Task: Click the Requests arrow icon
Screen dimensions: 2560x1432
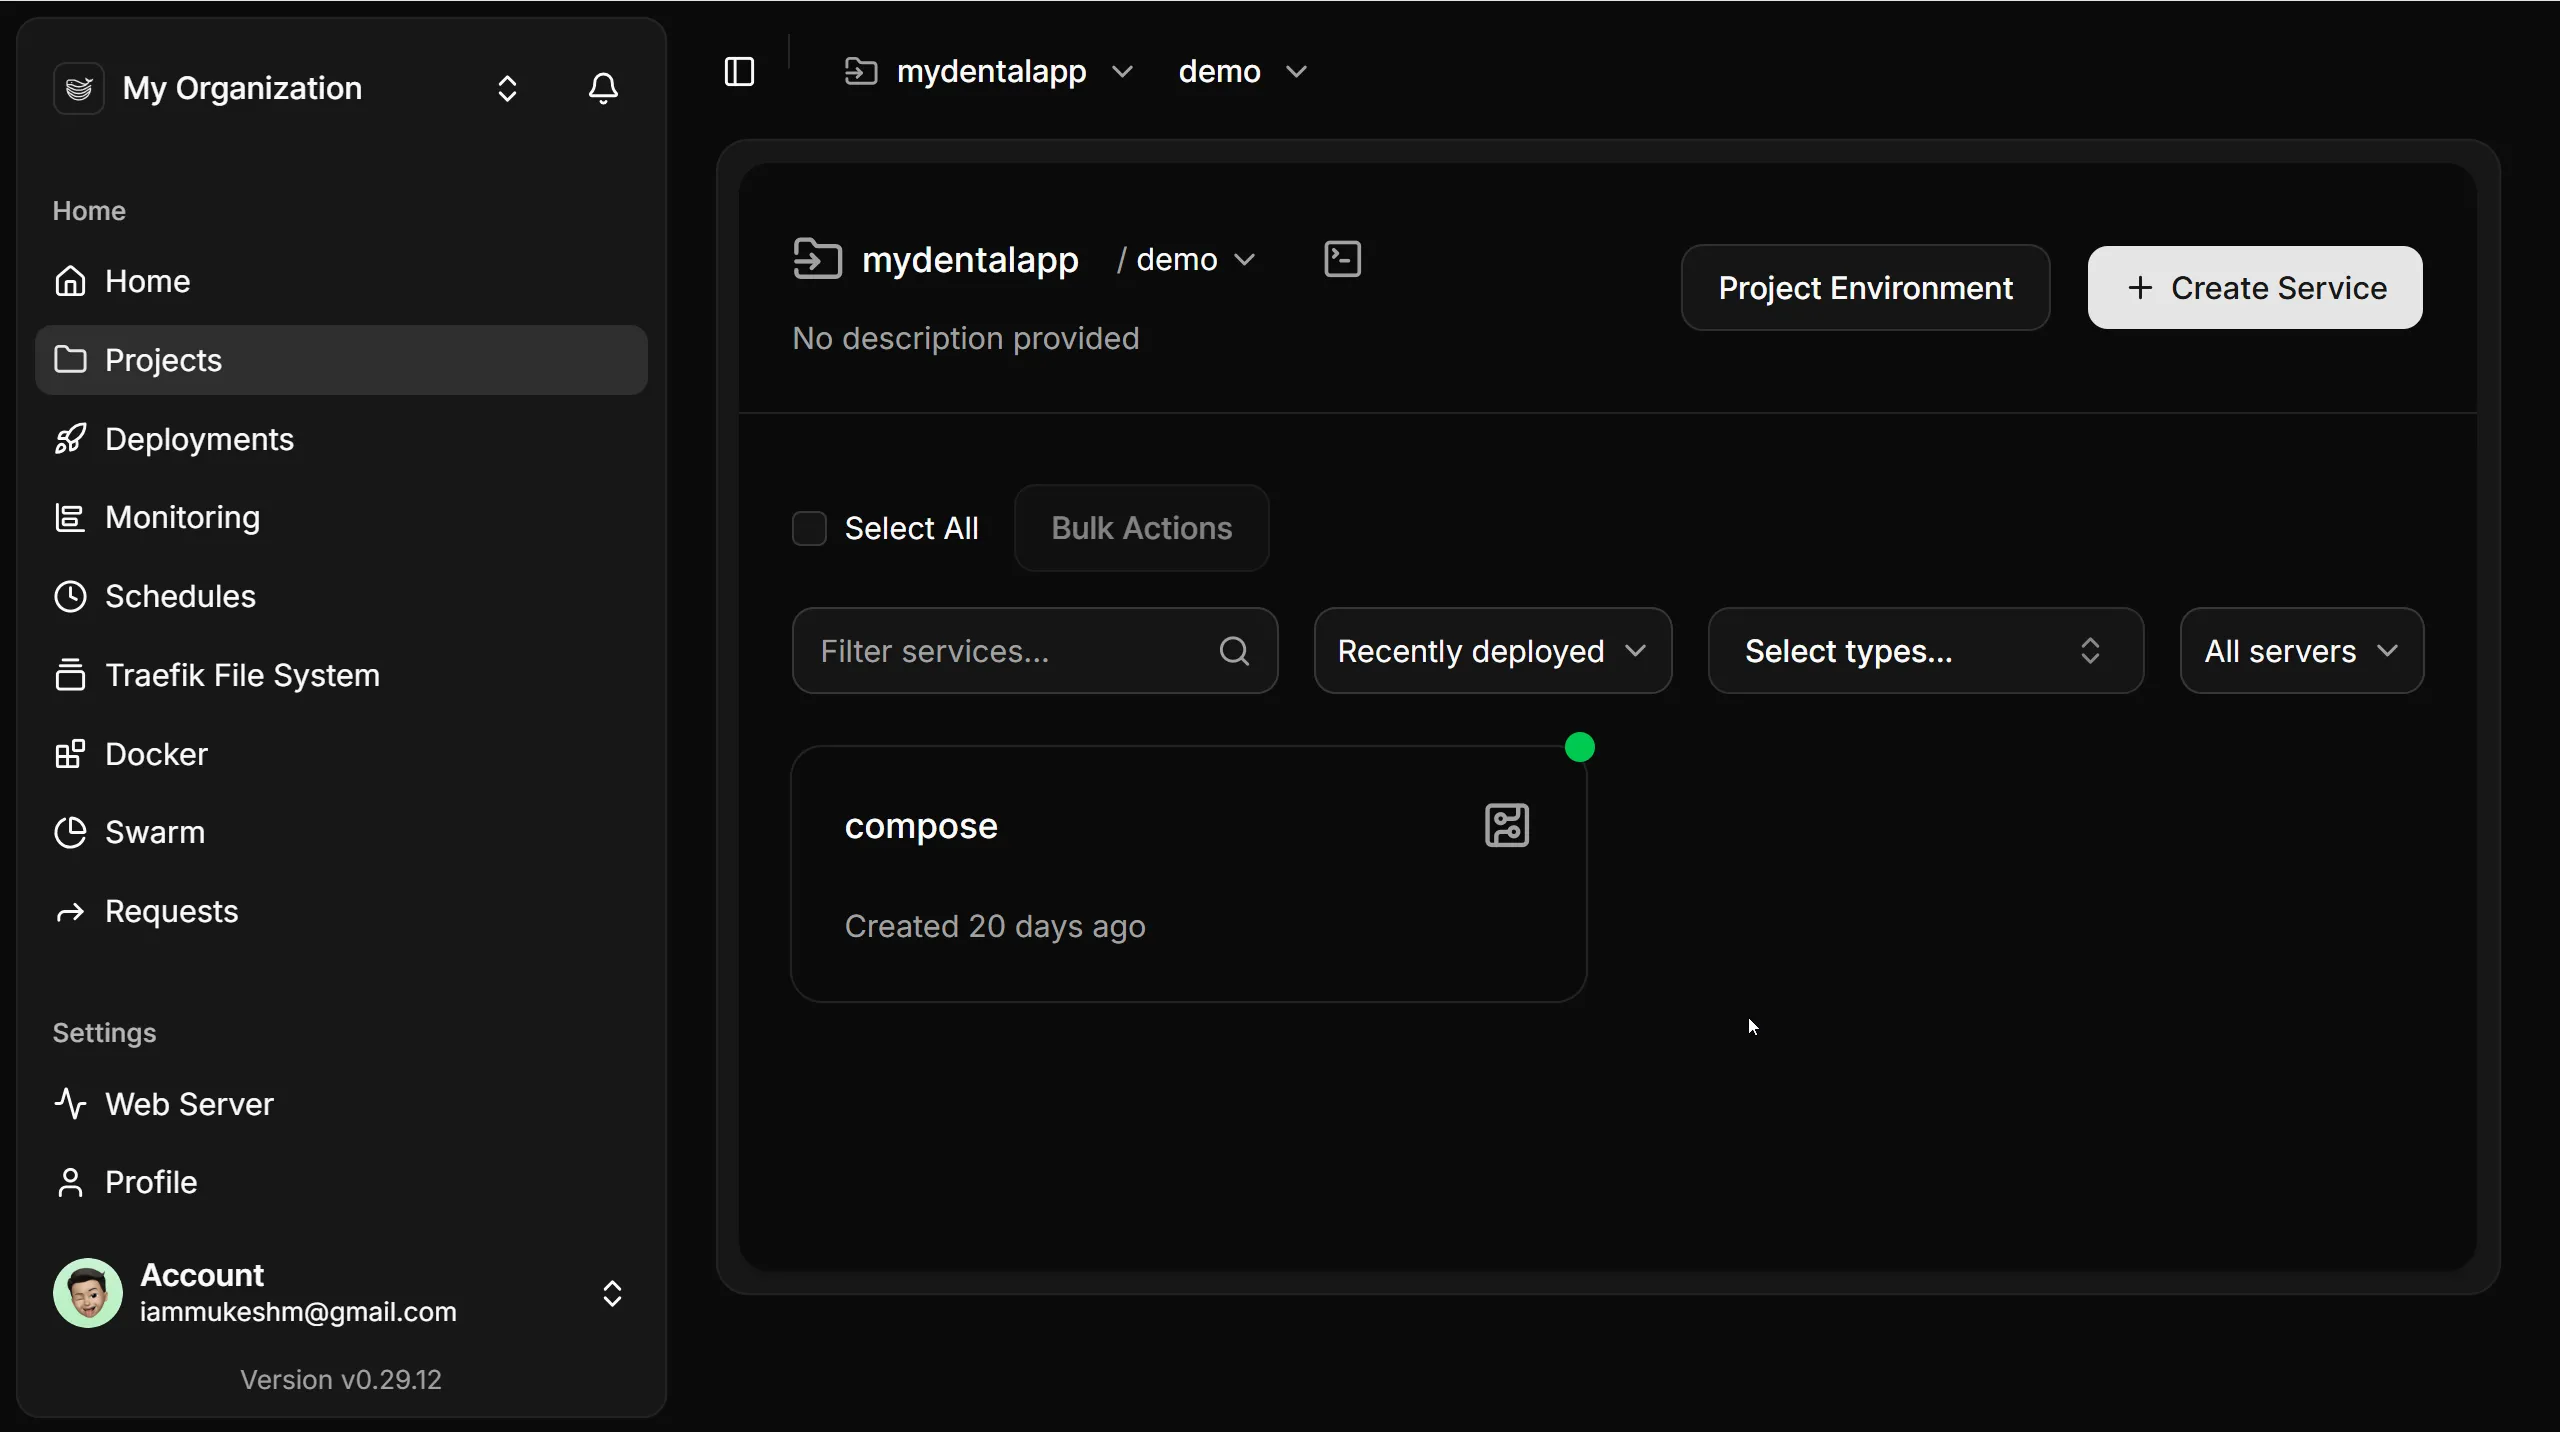Action: (70, 911)
